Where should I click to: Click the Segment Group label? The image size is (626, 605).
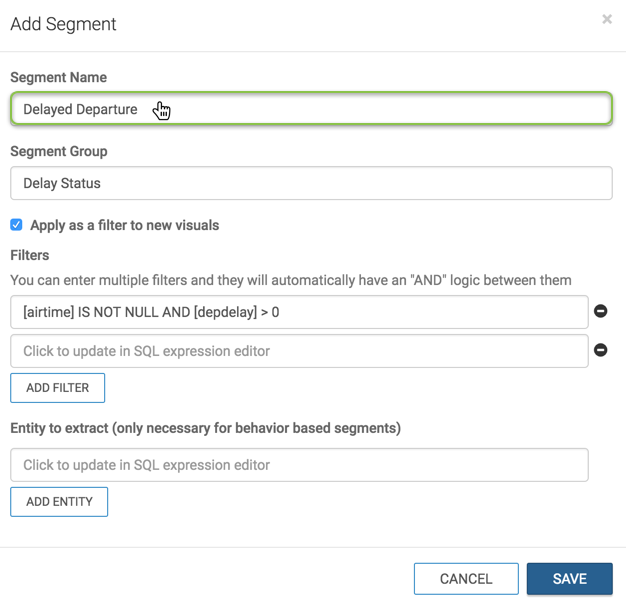[x=59, y=151]
